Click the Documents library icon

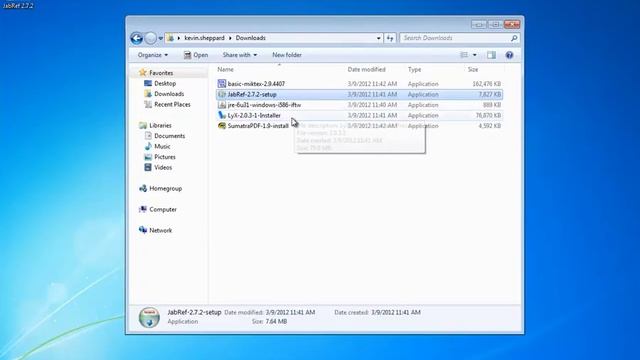pyautogui.click(x=148, y=136)
